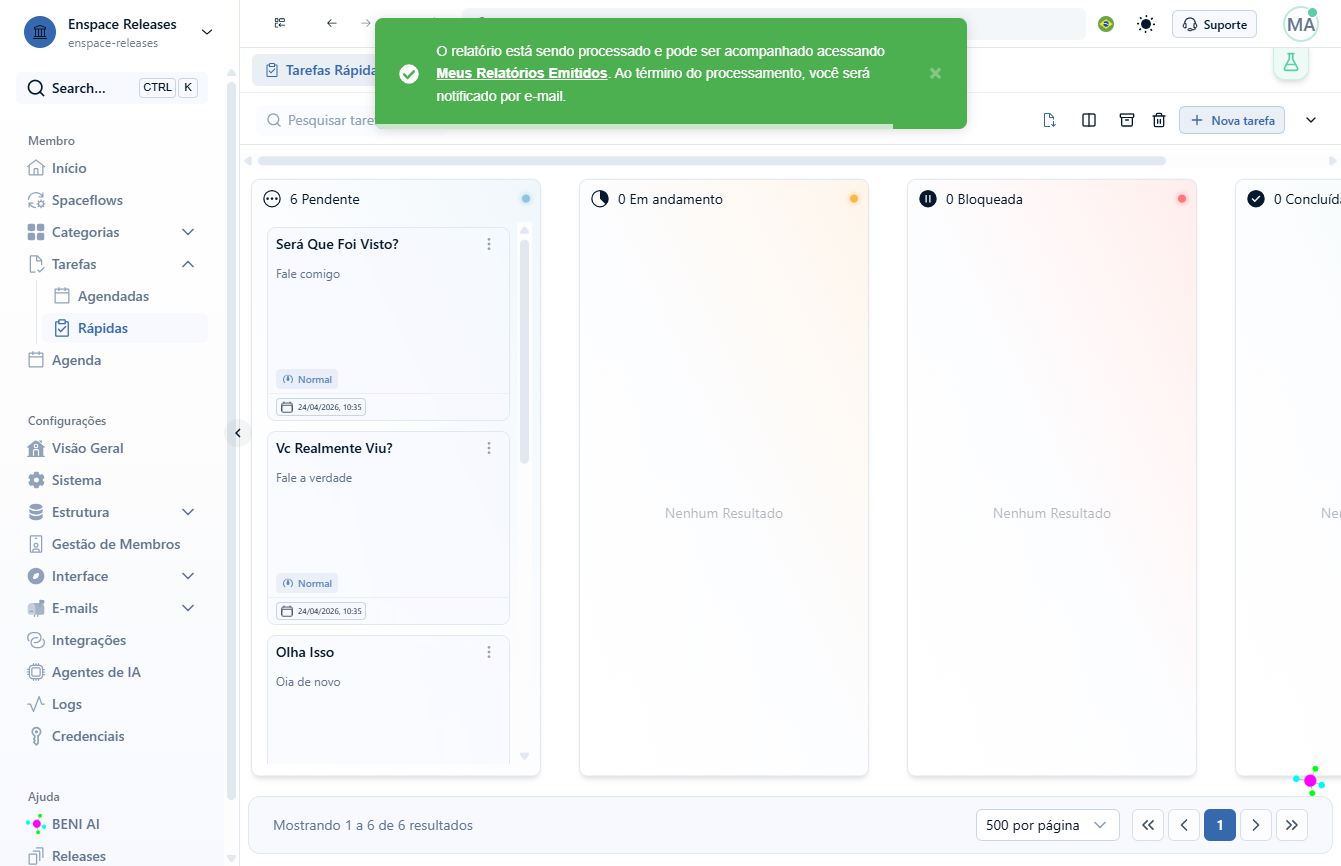Image resolution: width=1341 pixels, height=866 pixels.
Task: Click the Suporte button
Action: click(x=1214, y=24)
